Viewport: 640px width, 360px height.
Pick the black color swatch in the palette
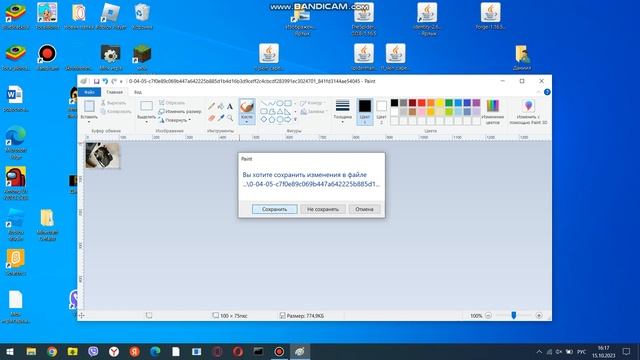coord(394,102)
